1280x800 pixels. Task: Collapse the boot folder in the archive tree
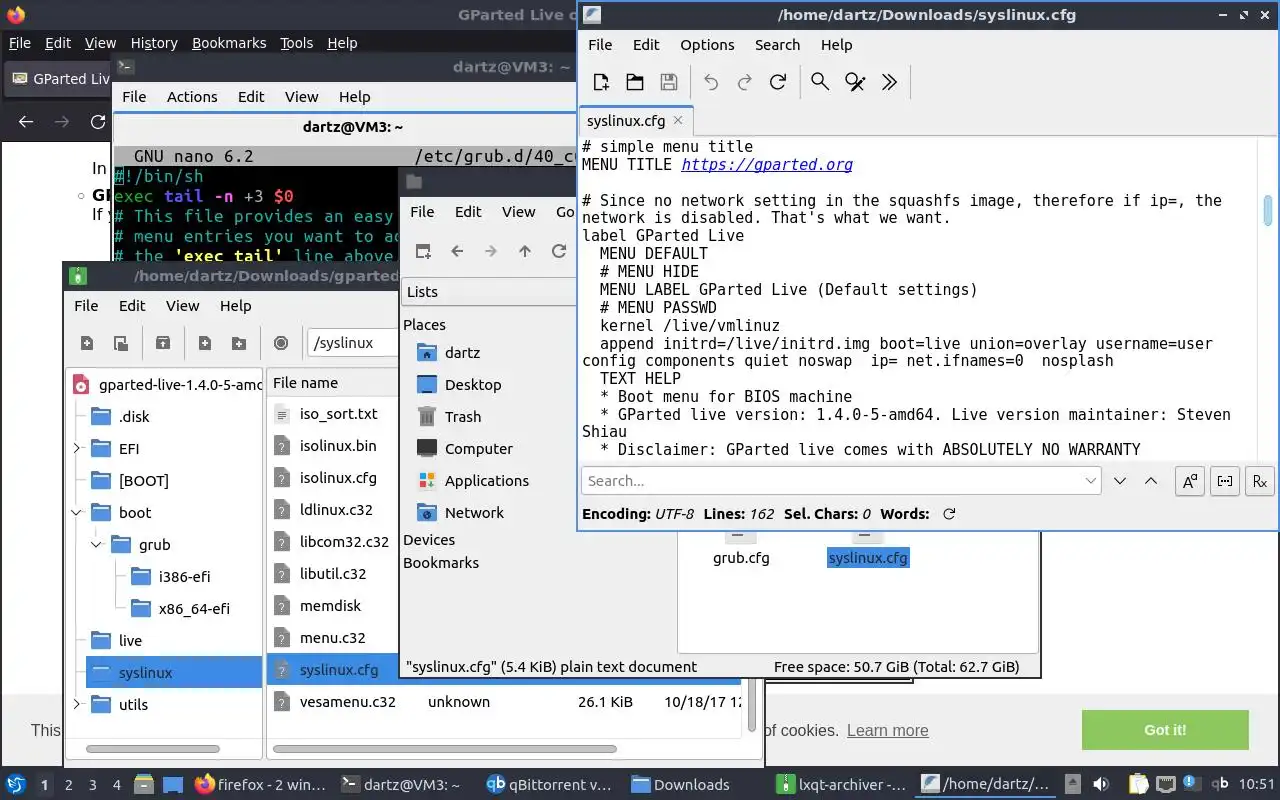[x=77, y=513]
